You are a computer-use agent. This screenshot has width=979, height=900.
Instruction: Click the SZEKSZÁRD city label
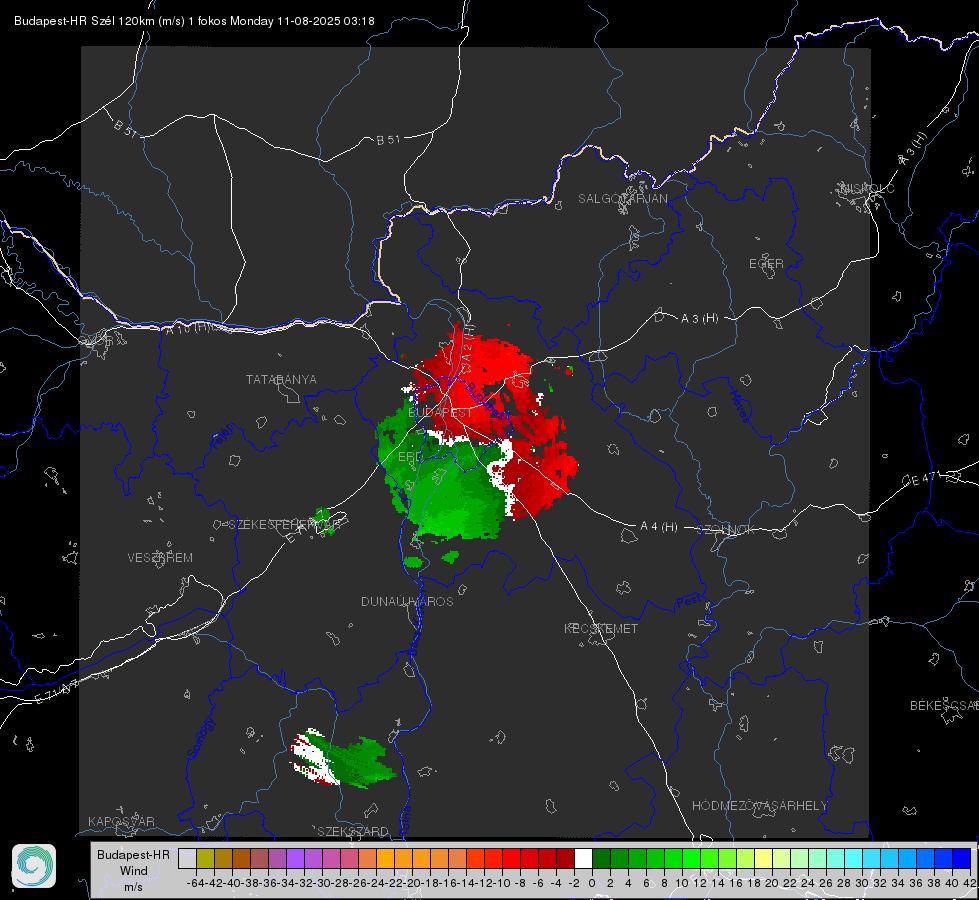coord(353,831)
